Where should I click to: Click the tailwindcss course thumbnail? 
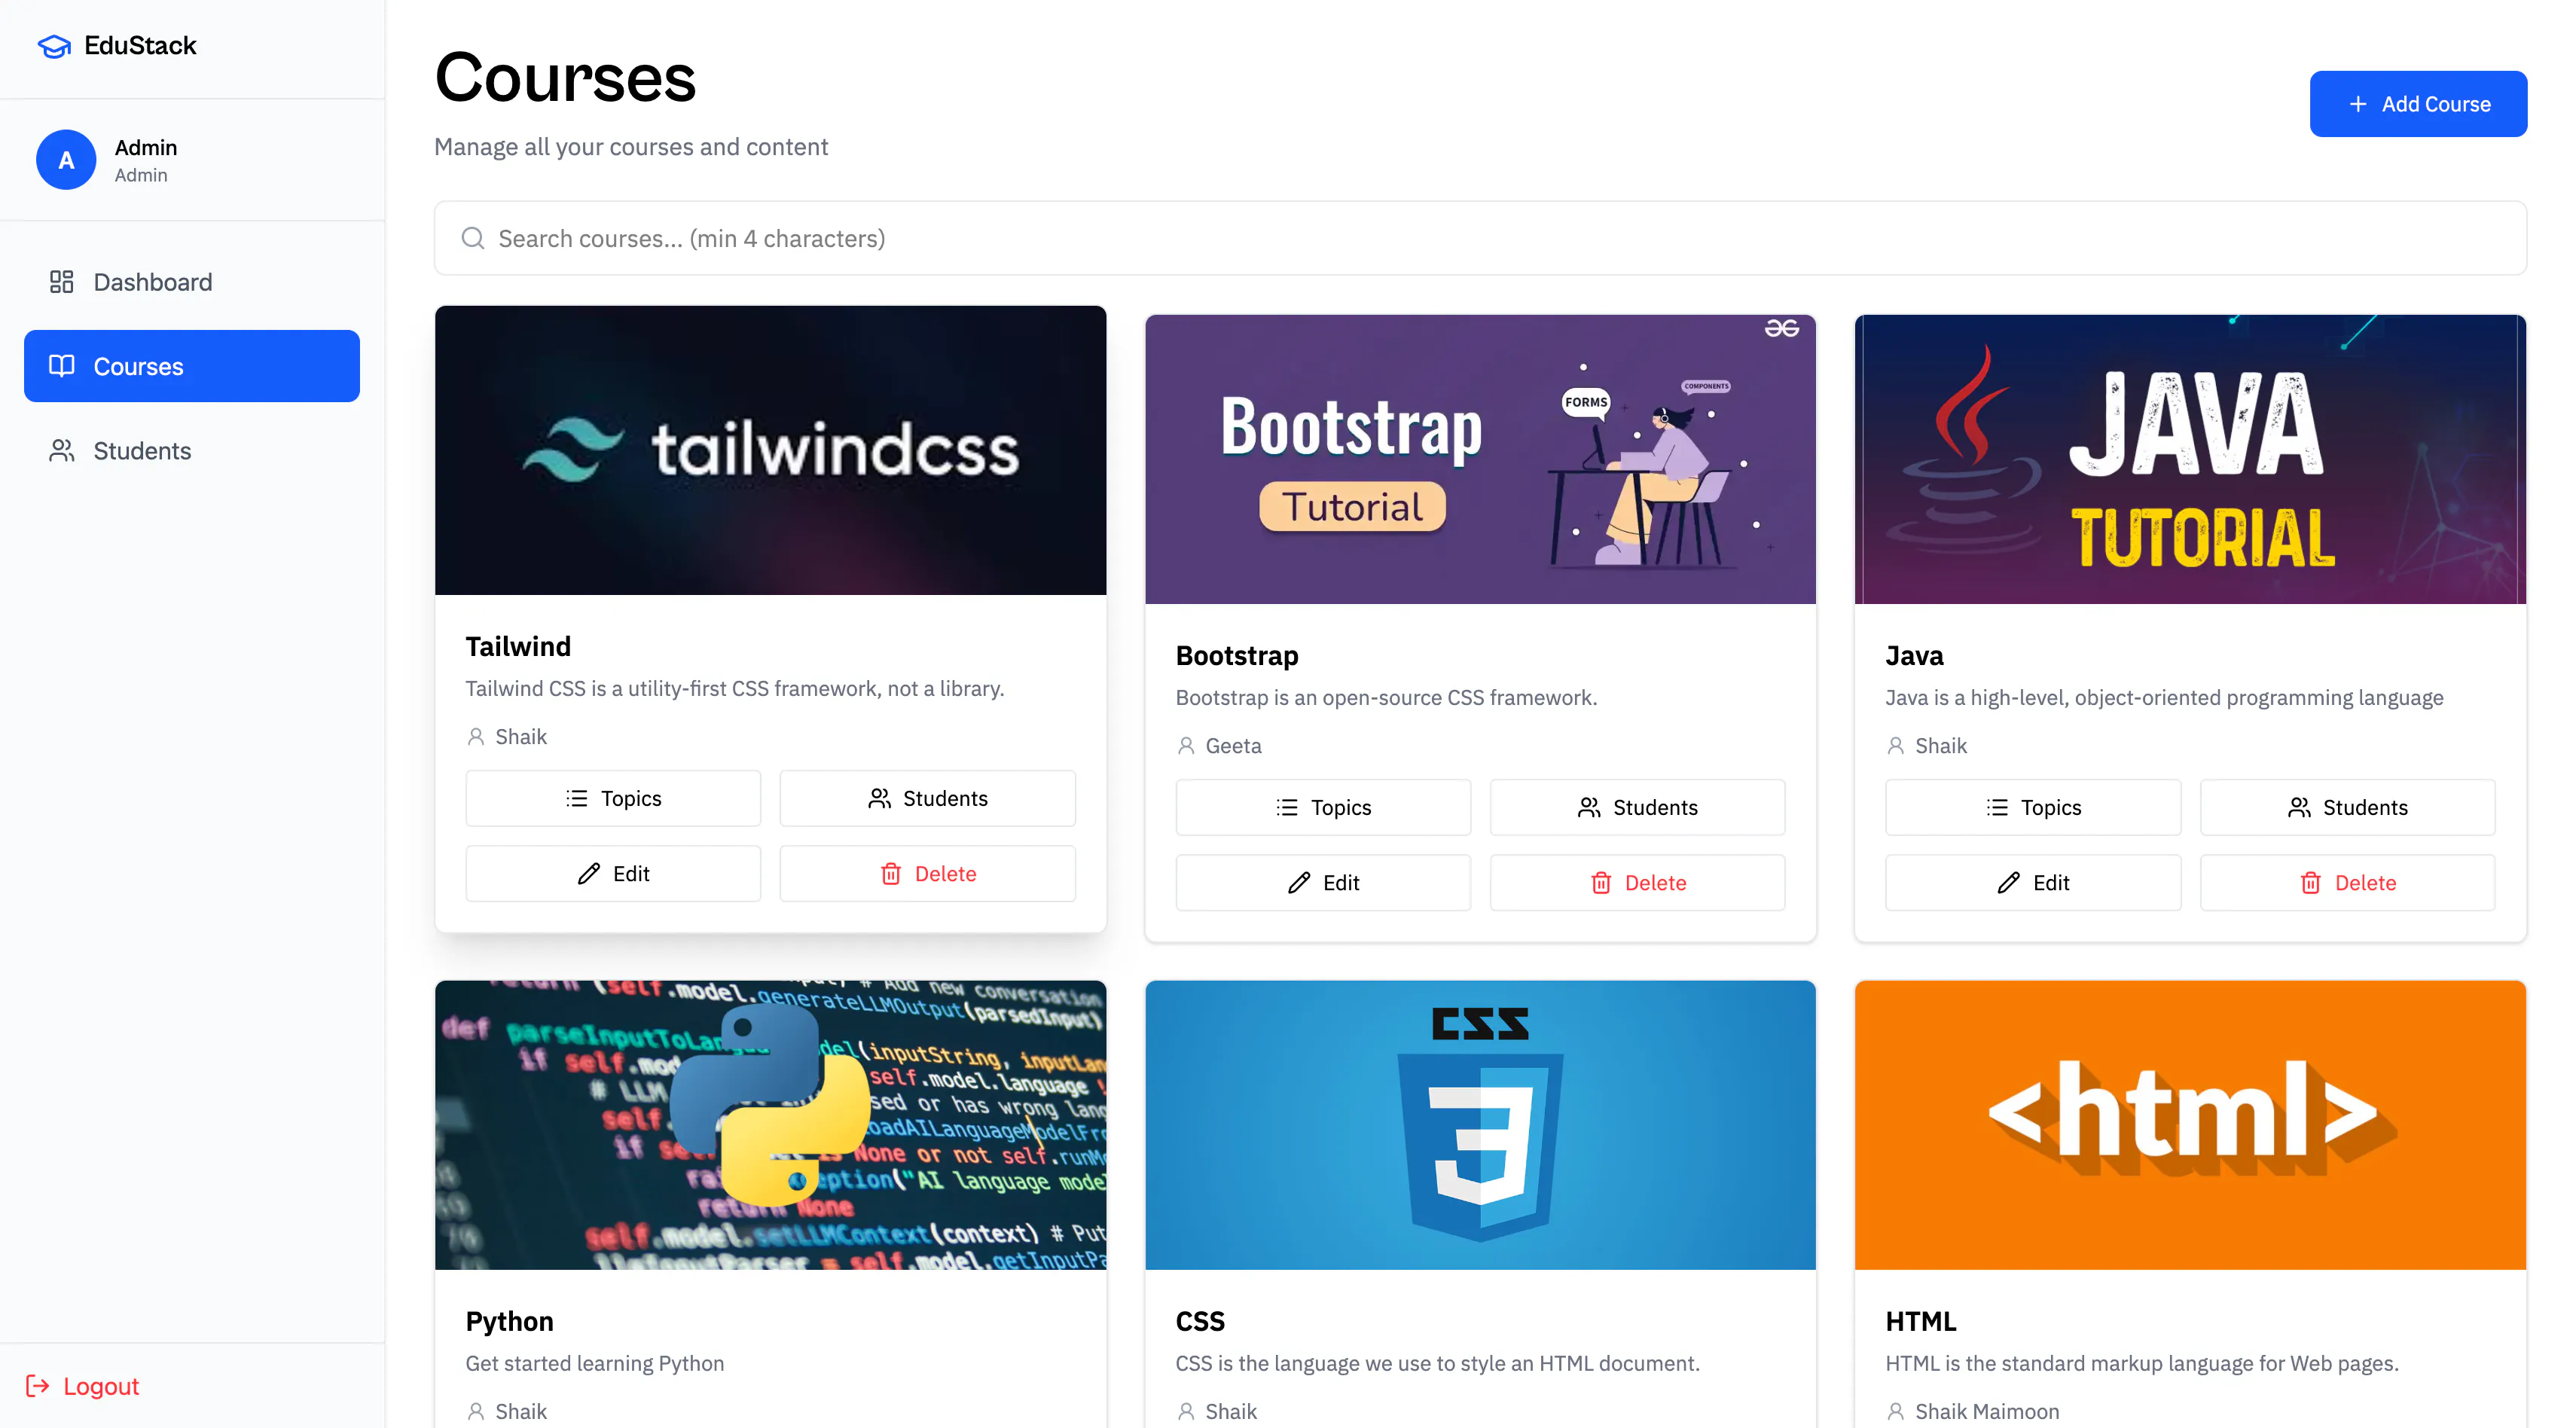(x=771, y=450)
